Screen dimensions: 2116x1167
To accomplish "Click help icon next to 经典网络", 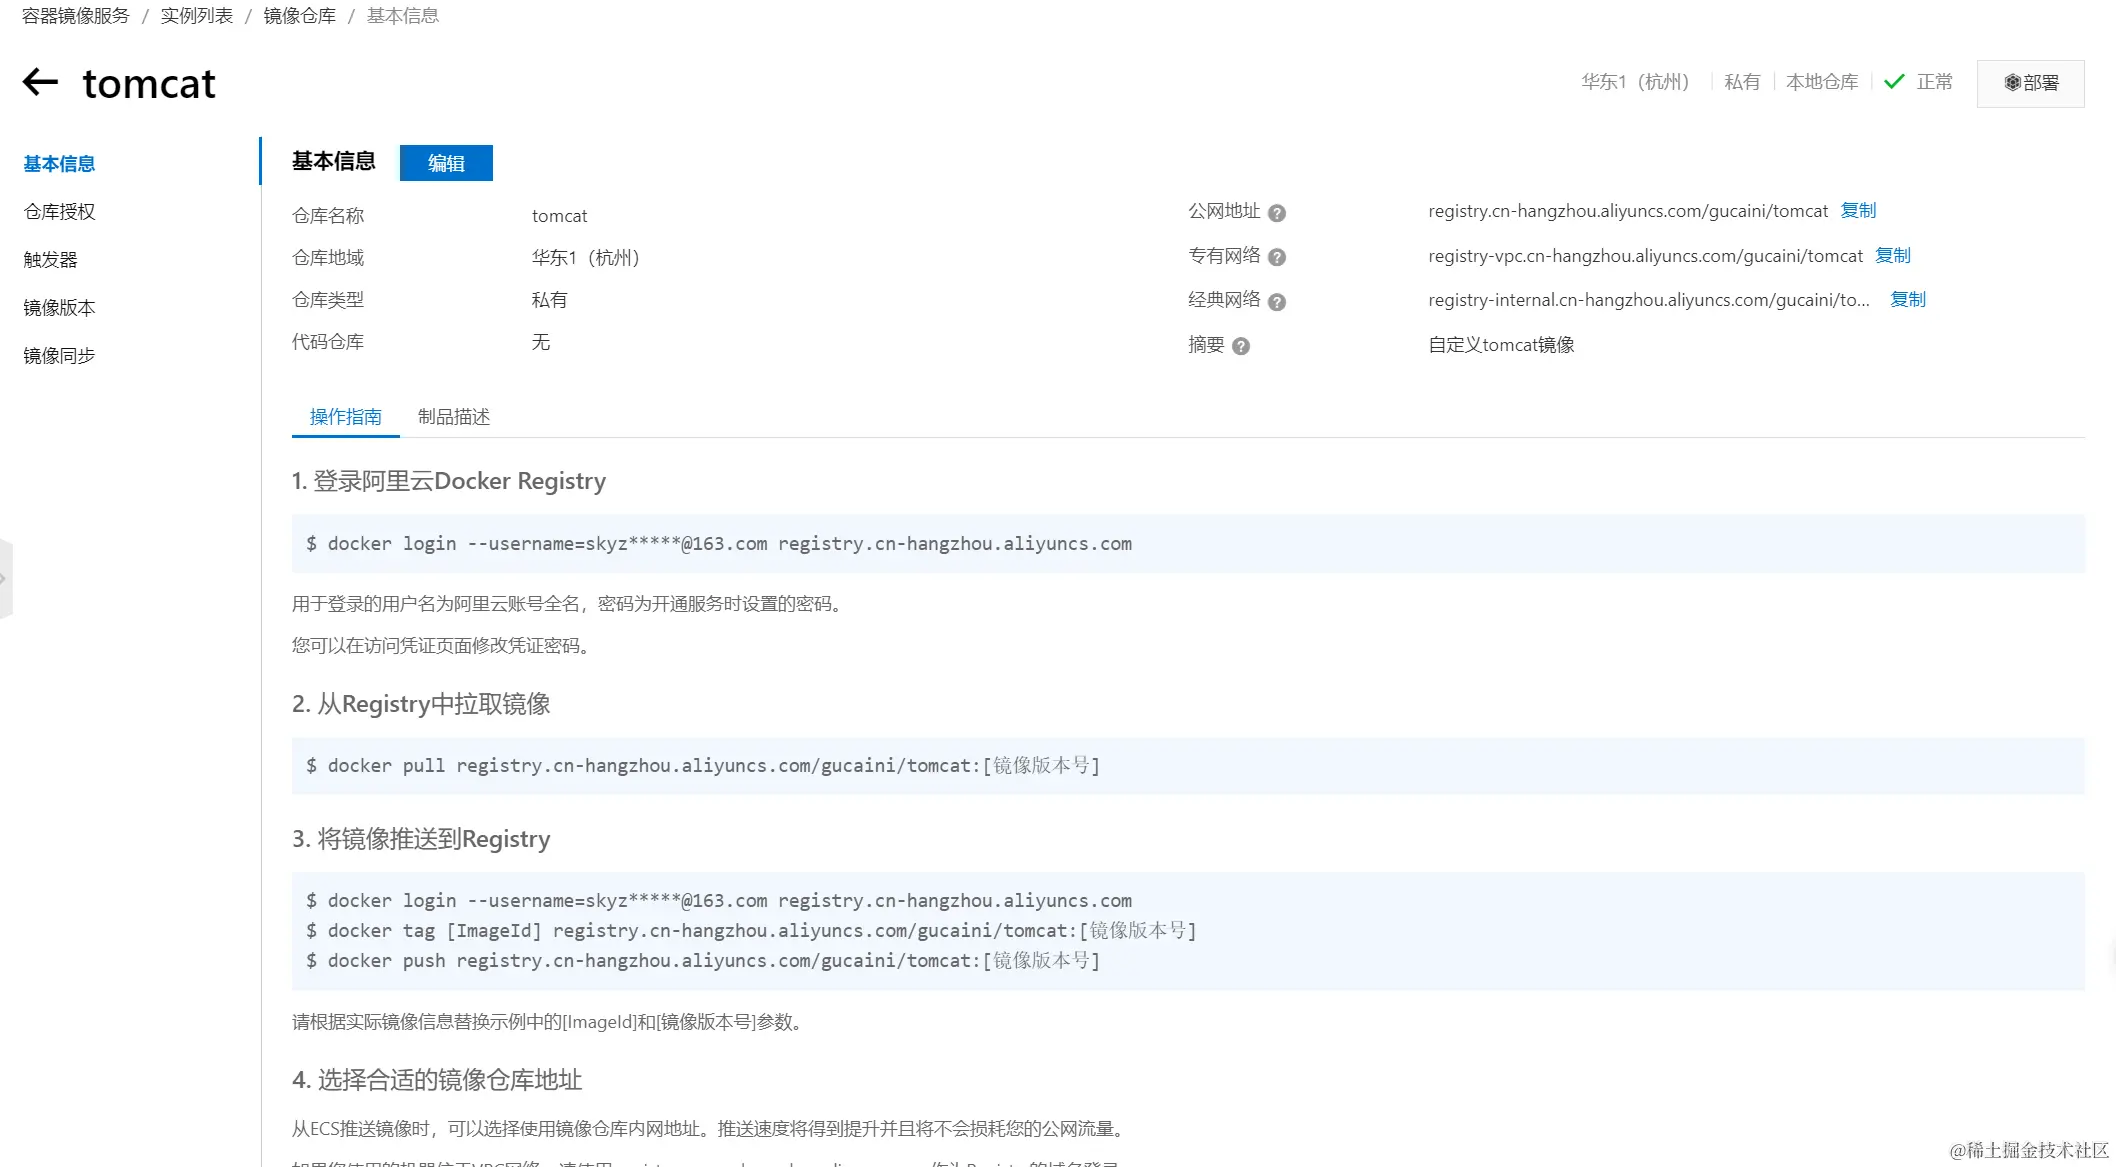I will [x=1277, y=302].
